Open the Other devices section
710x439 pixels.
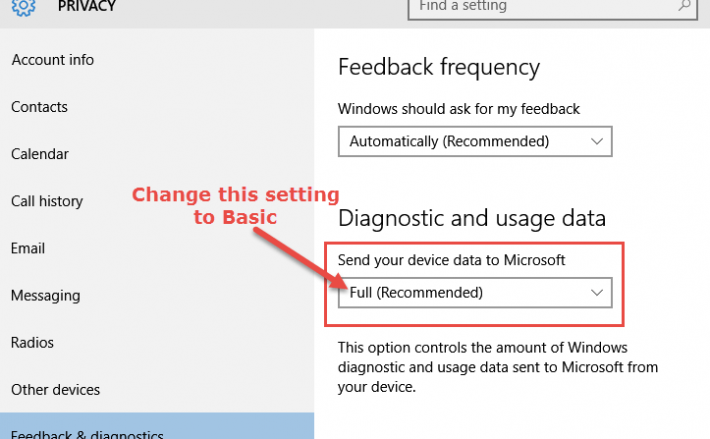click(x=55, y=390)
